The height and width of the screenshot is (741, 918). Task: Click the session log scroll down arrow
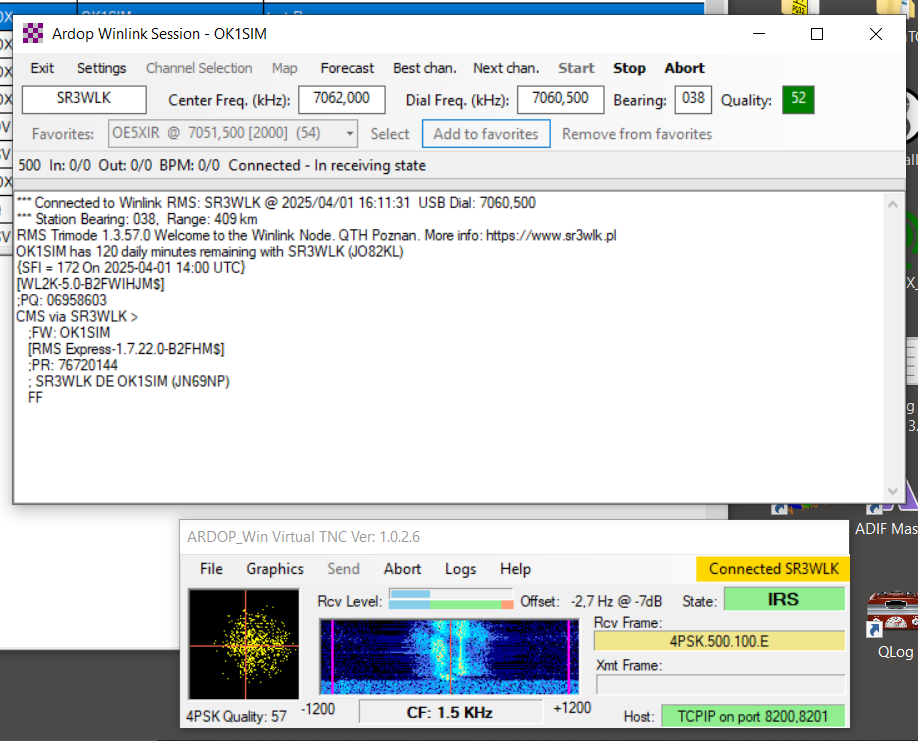point(893,490)
